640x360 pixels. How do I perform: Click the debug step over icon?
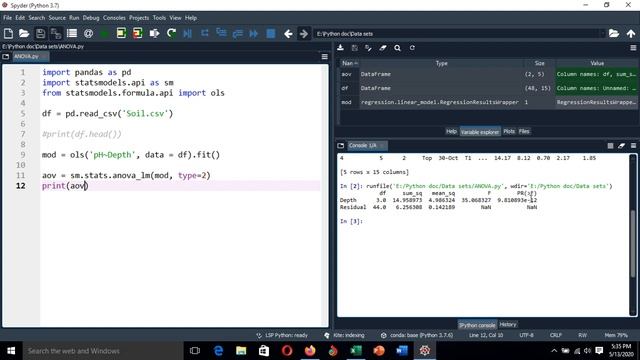(x=204, y=33)
